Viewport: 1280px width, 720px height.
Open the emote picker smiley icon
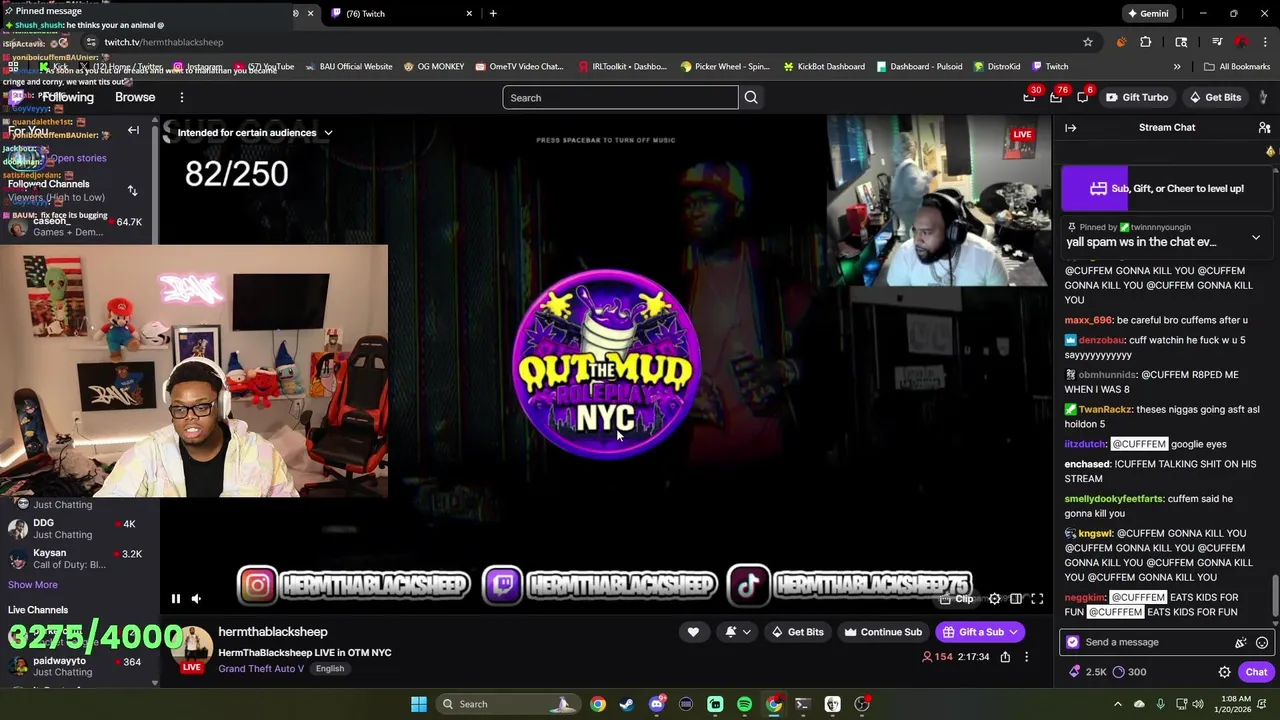point(1262,642)
